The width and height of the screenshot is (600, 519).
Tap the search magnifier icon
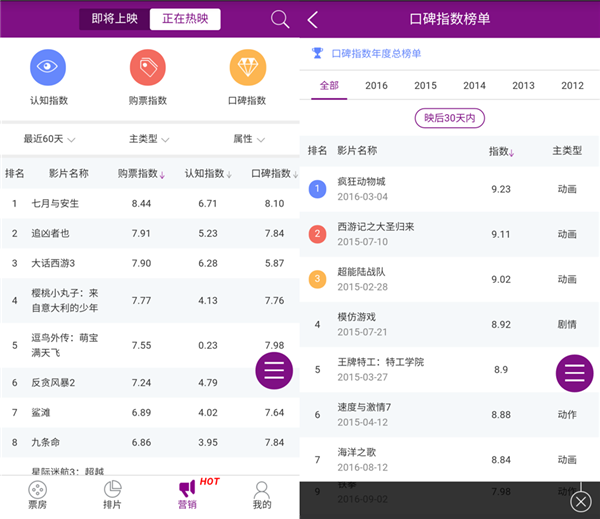click(280, 19)
